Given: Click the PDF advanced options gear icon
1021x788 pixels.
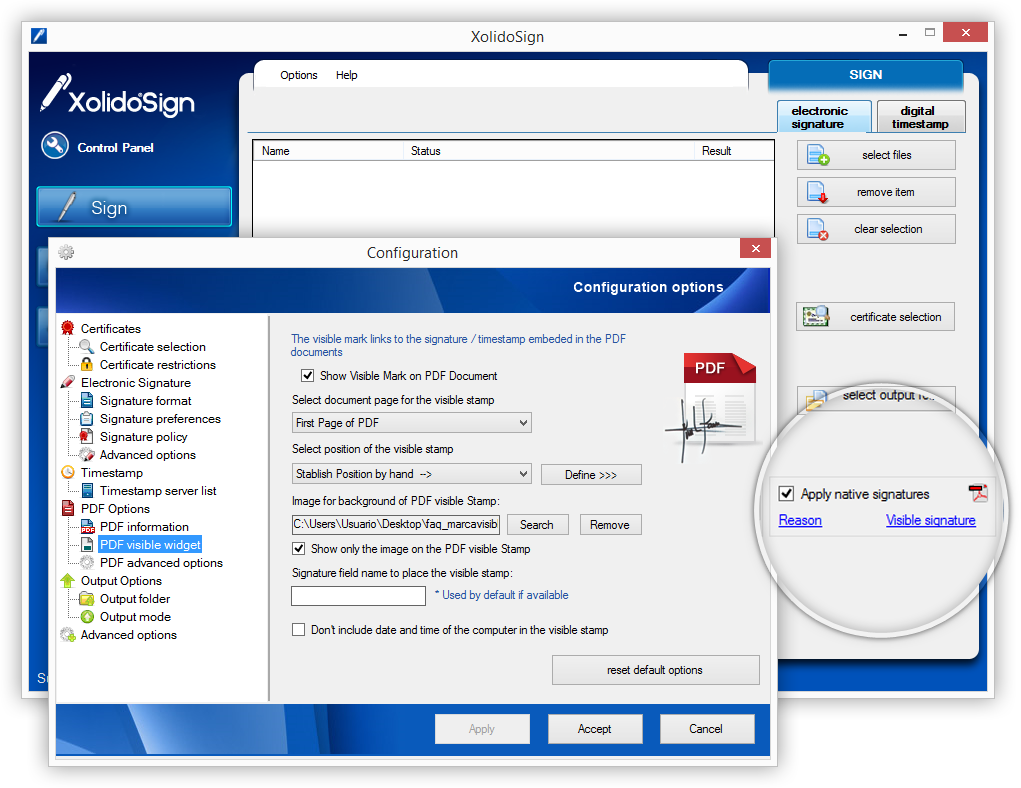Looking at the screenshot, I should (87, 562).
